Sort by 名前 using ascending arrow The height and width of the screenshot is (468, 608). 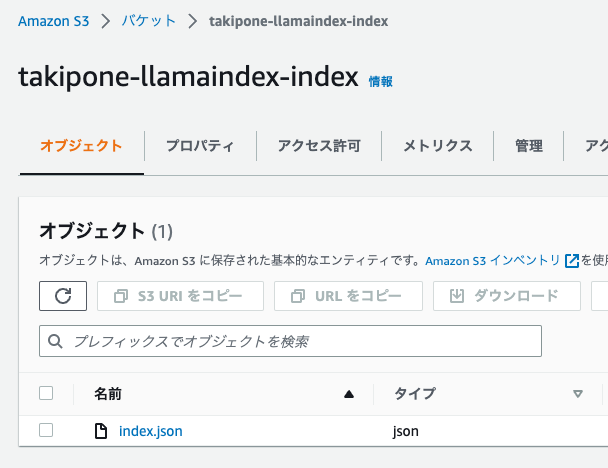tap(349, 394)
